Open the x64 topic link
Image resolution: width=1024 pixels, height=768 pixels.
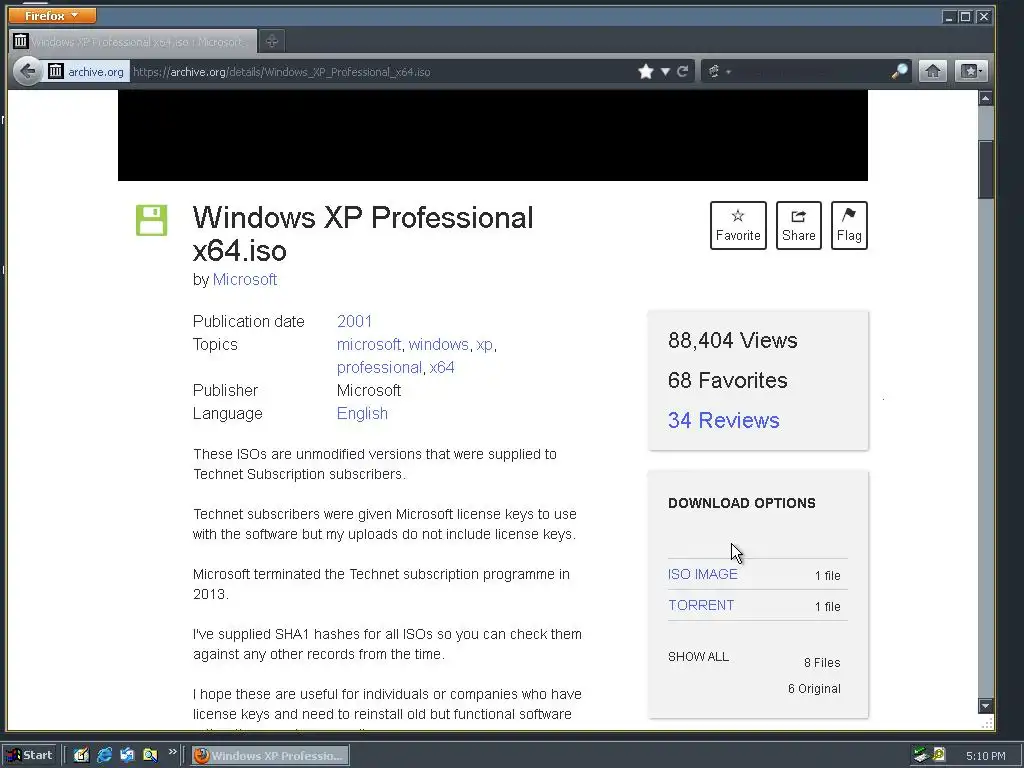click(442, 368)
